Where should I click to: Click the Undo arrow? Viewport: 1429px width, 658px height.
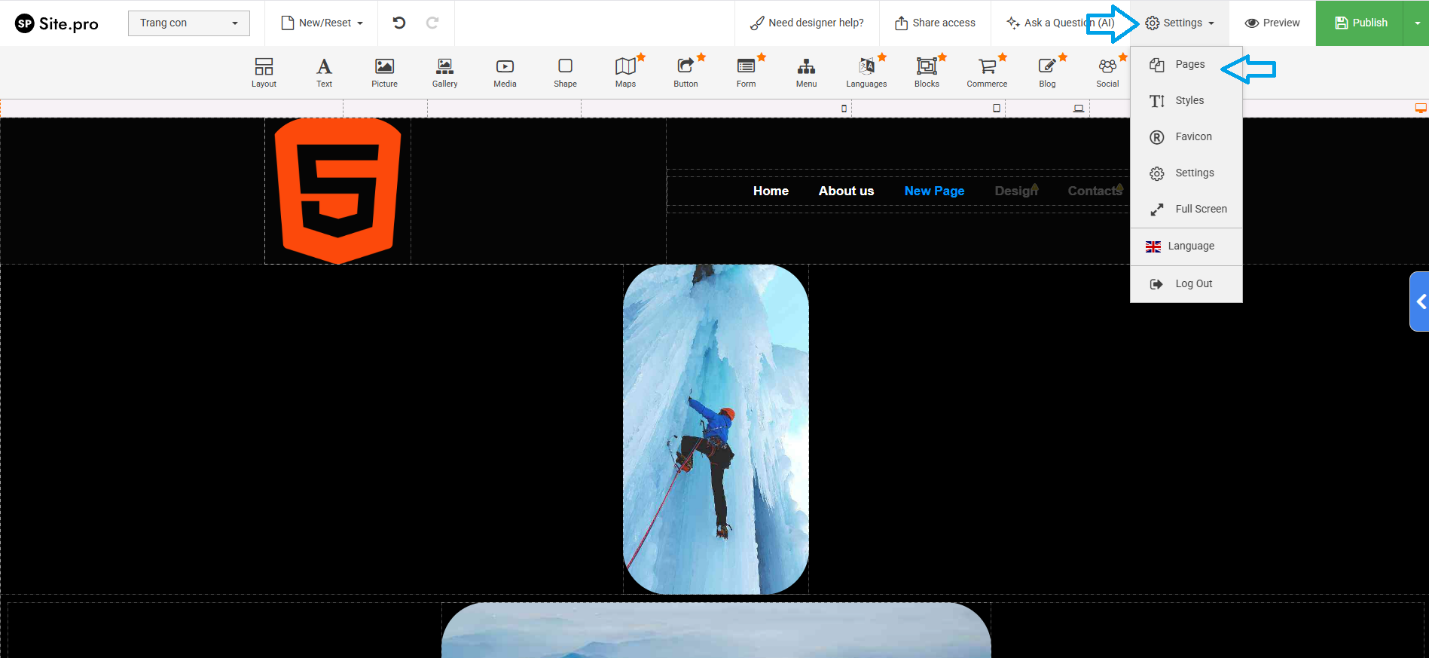399,23
